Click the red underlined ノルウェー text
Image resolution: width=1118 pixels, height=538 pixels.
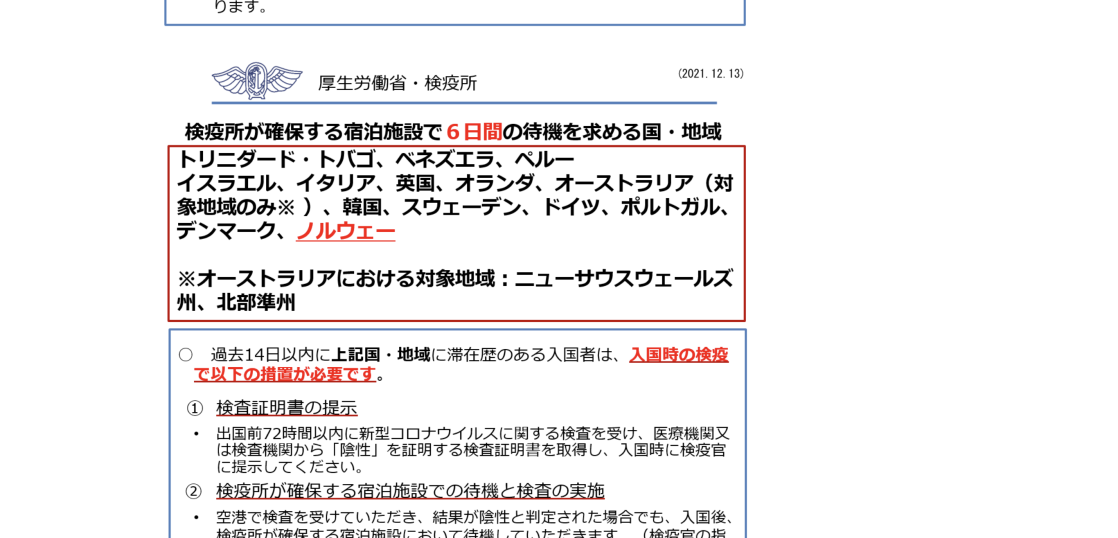tap(345, 231)
